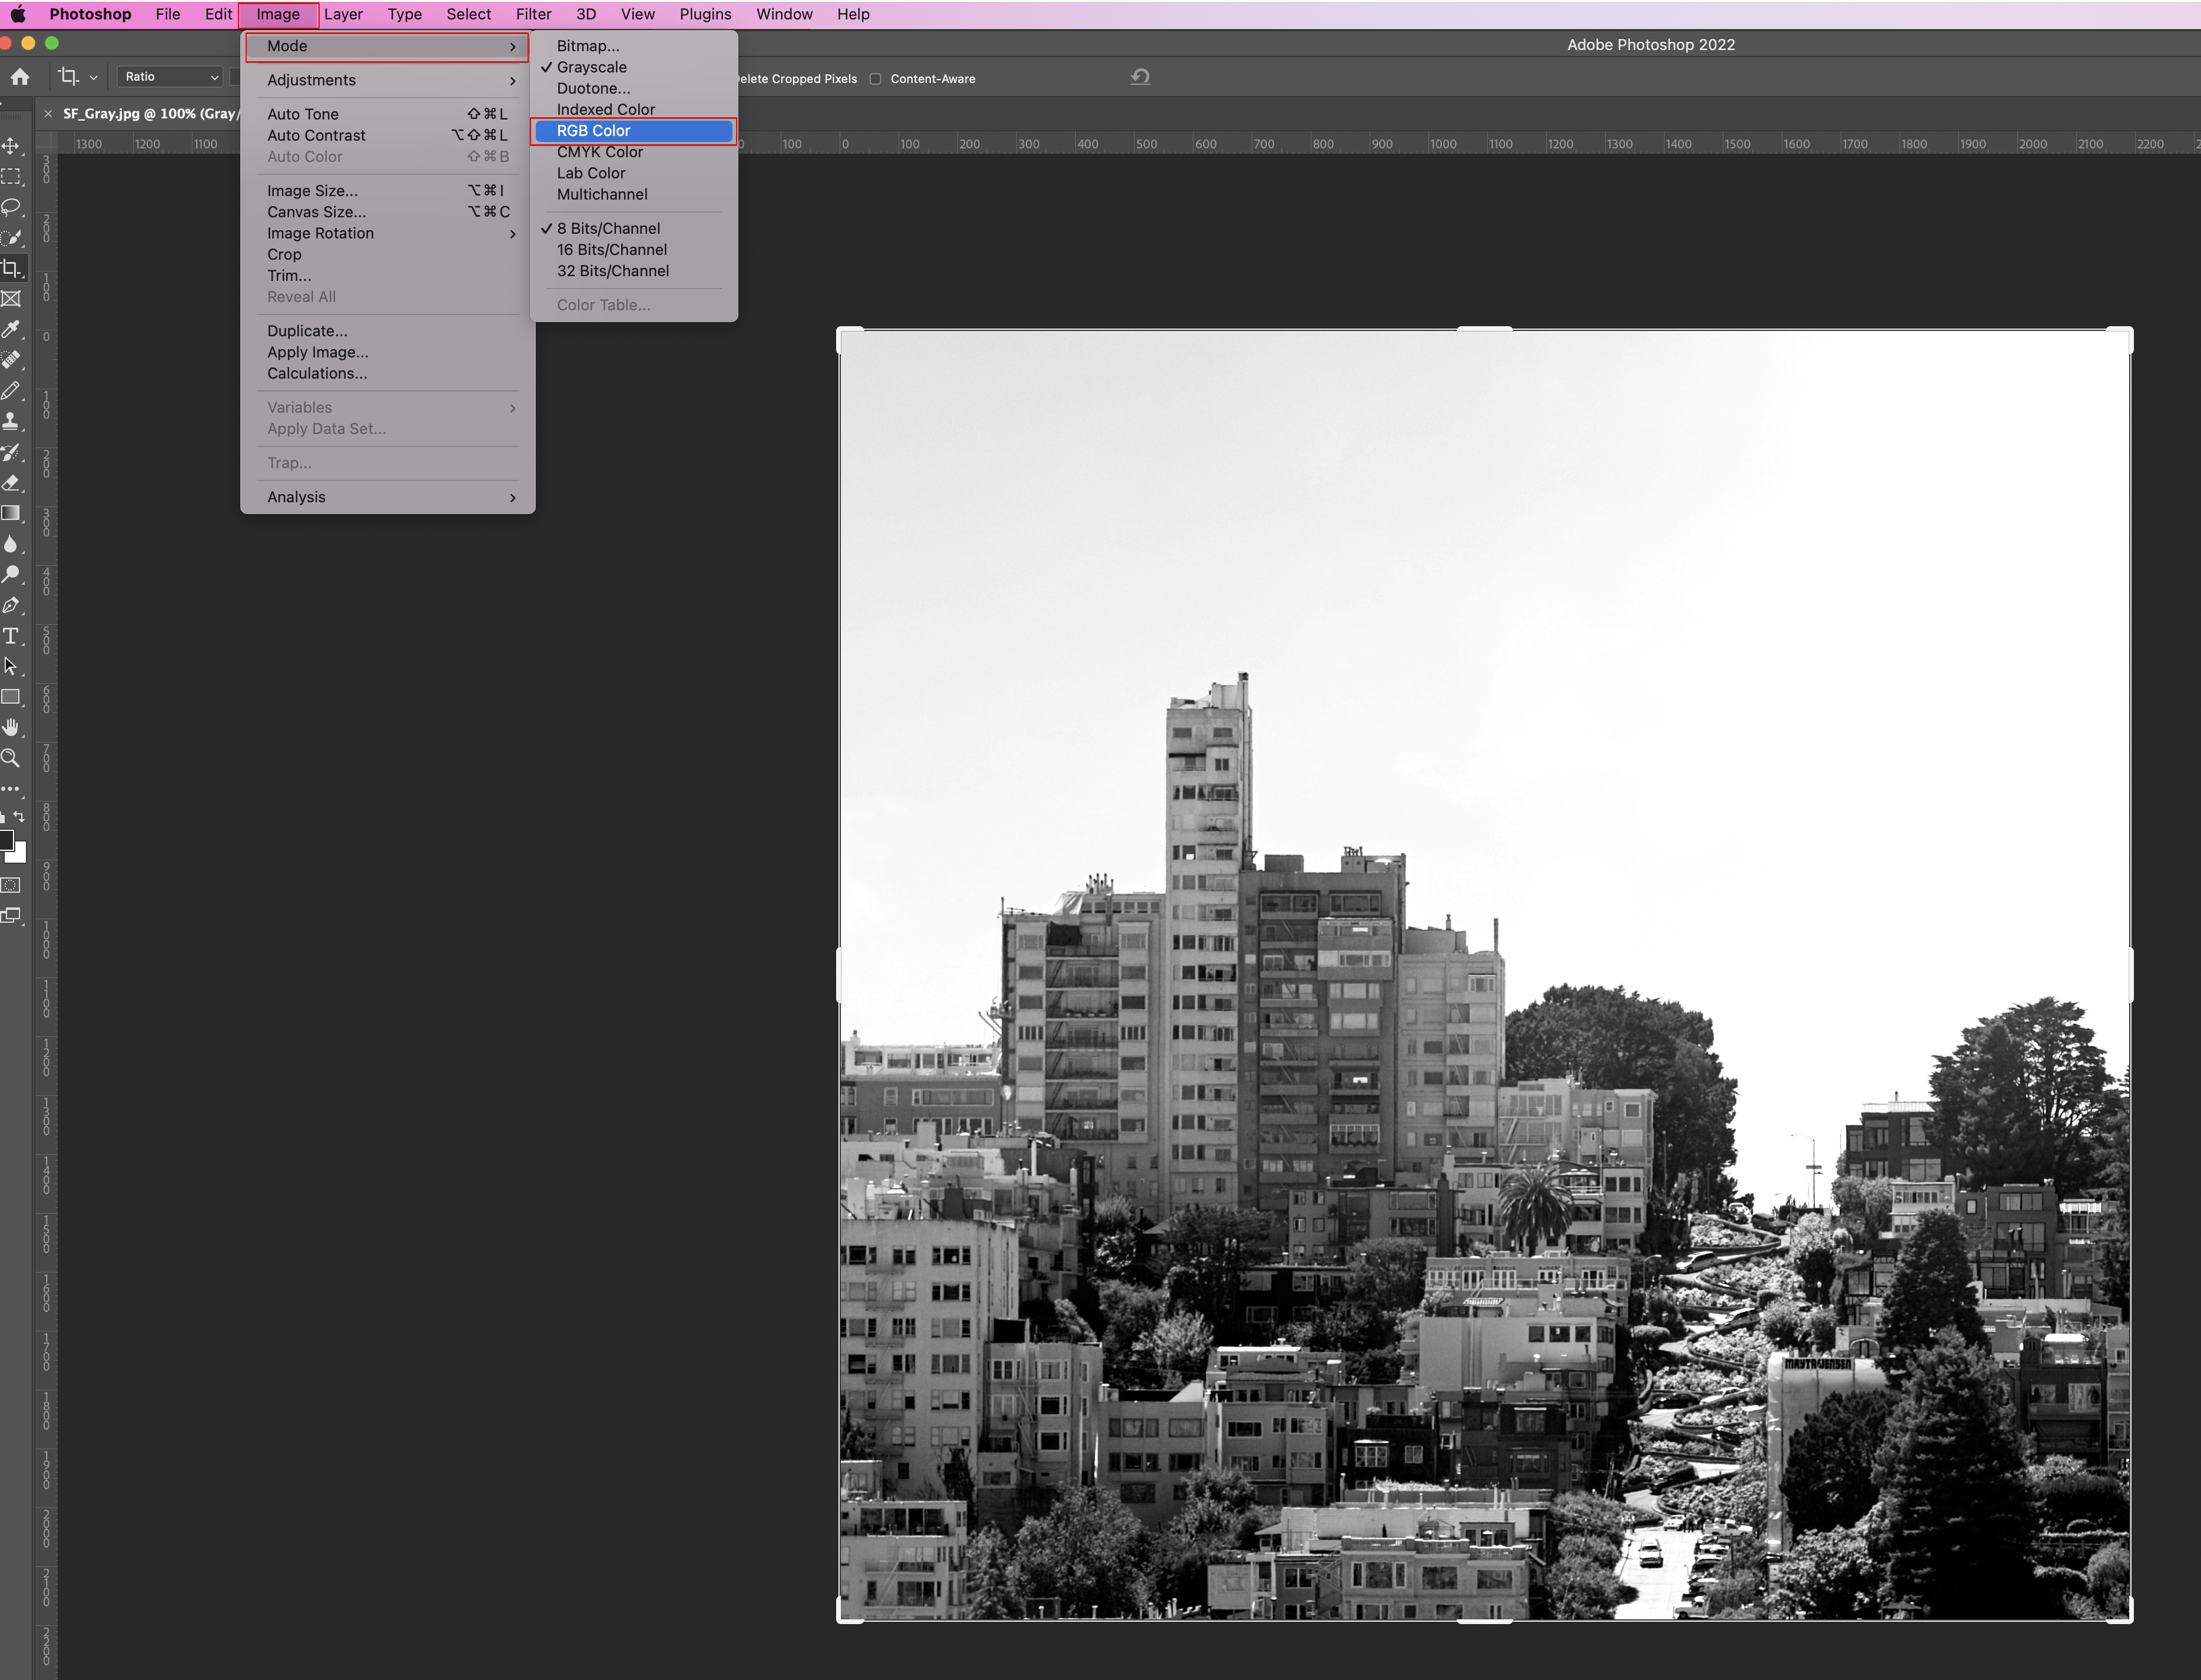2201x1680 pixels.
Task: Select the Lasso tool
Action: coord(11,207)
